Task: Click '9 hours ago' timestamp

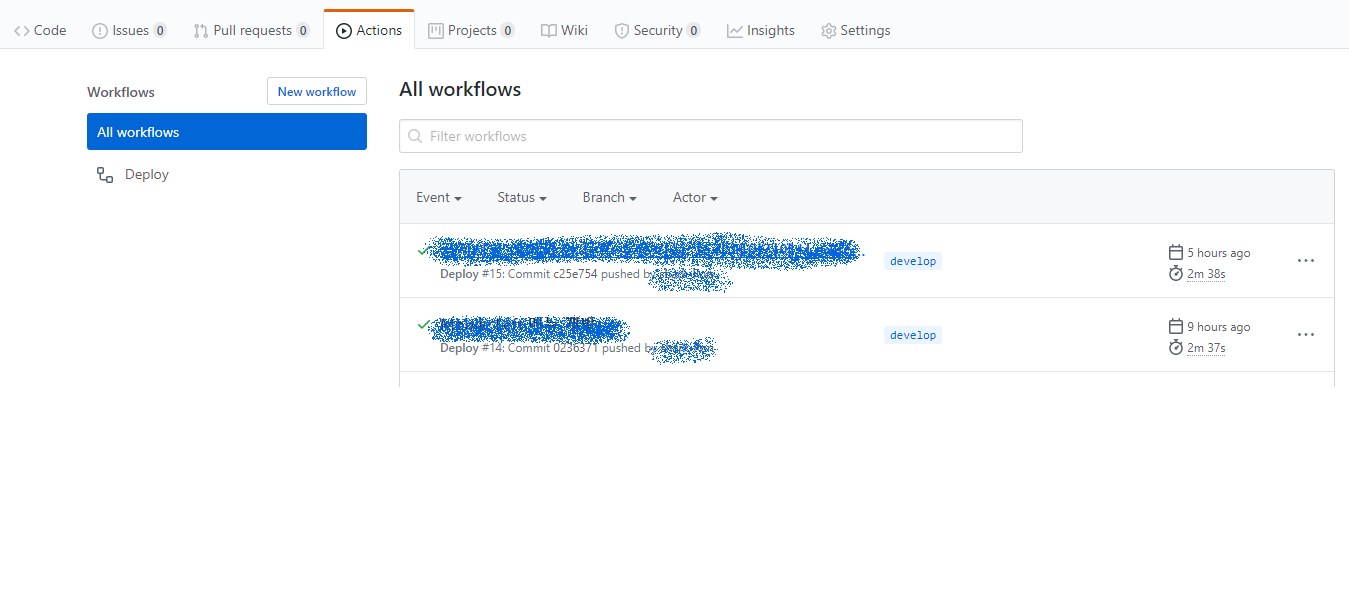Action: tap(1219, 327)
